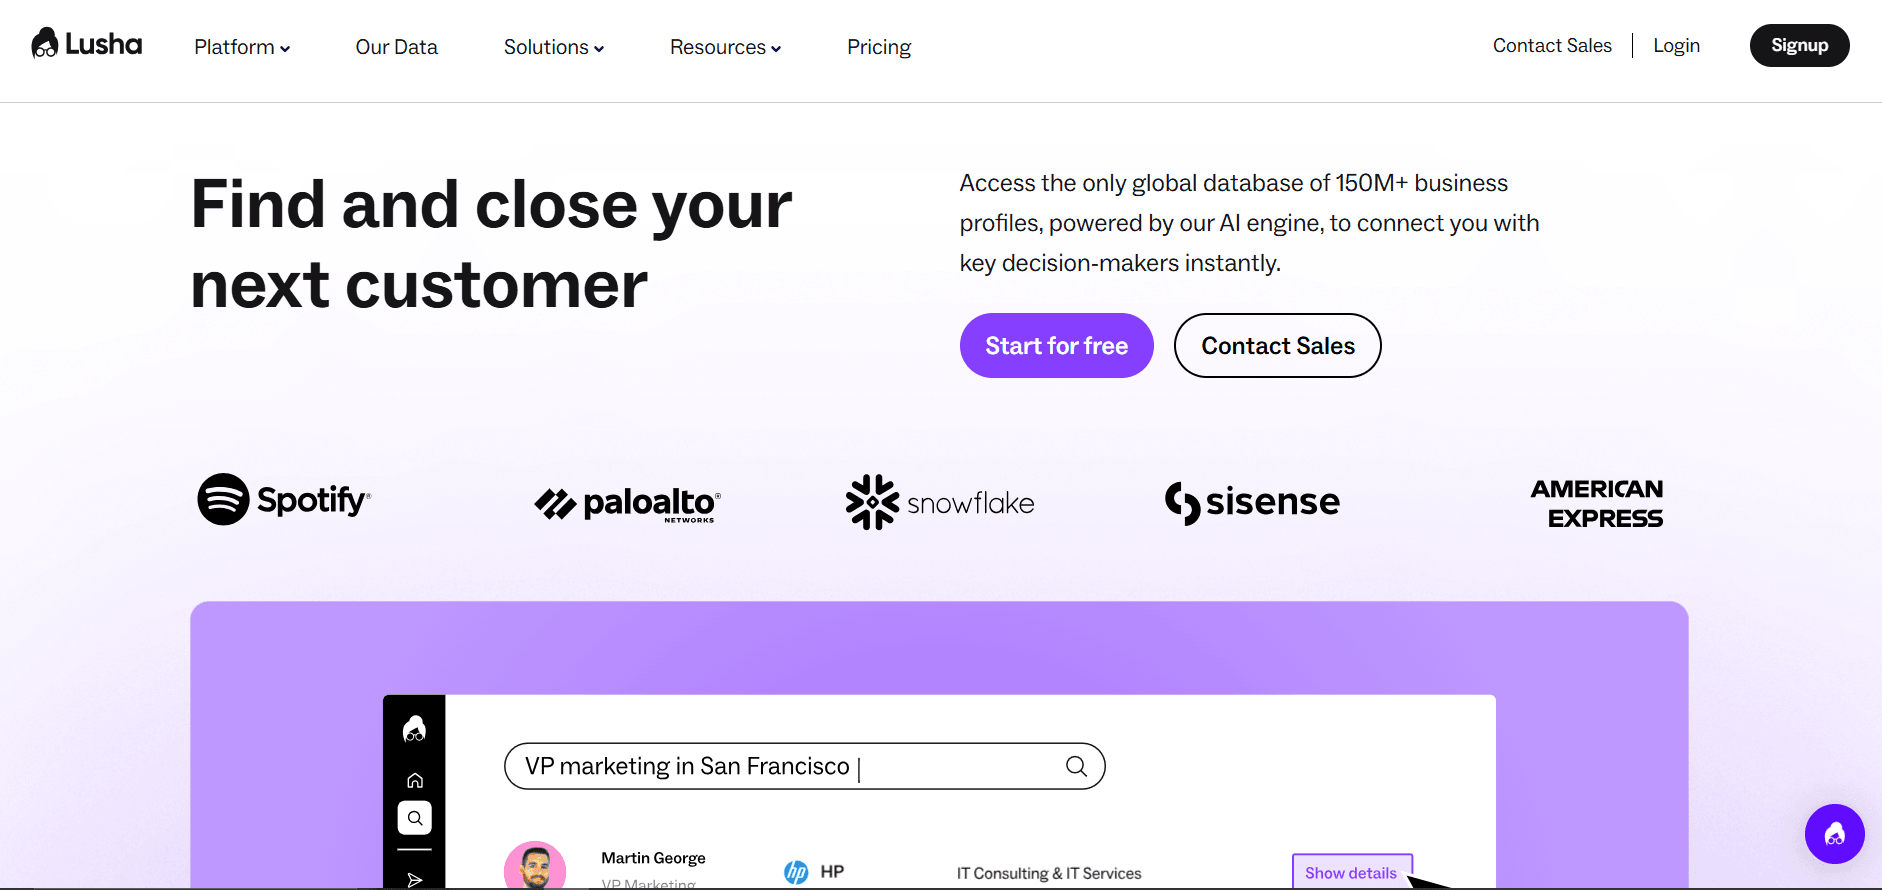Open the Login link
The image size is (1882, 890).
1677,45
